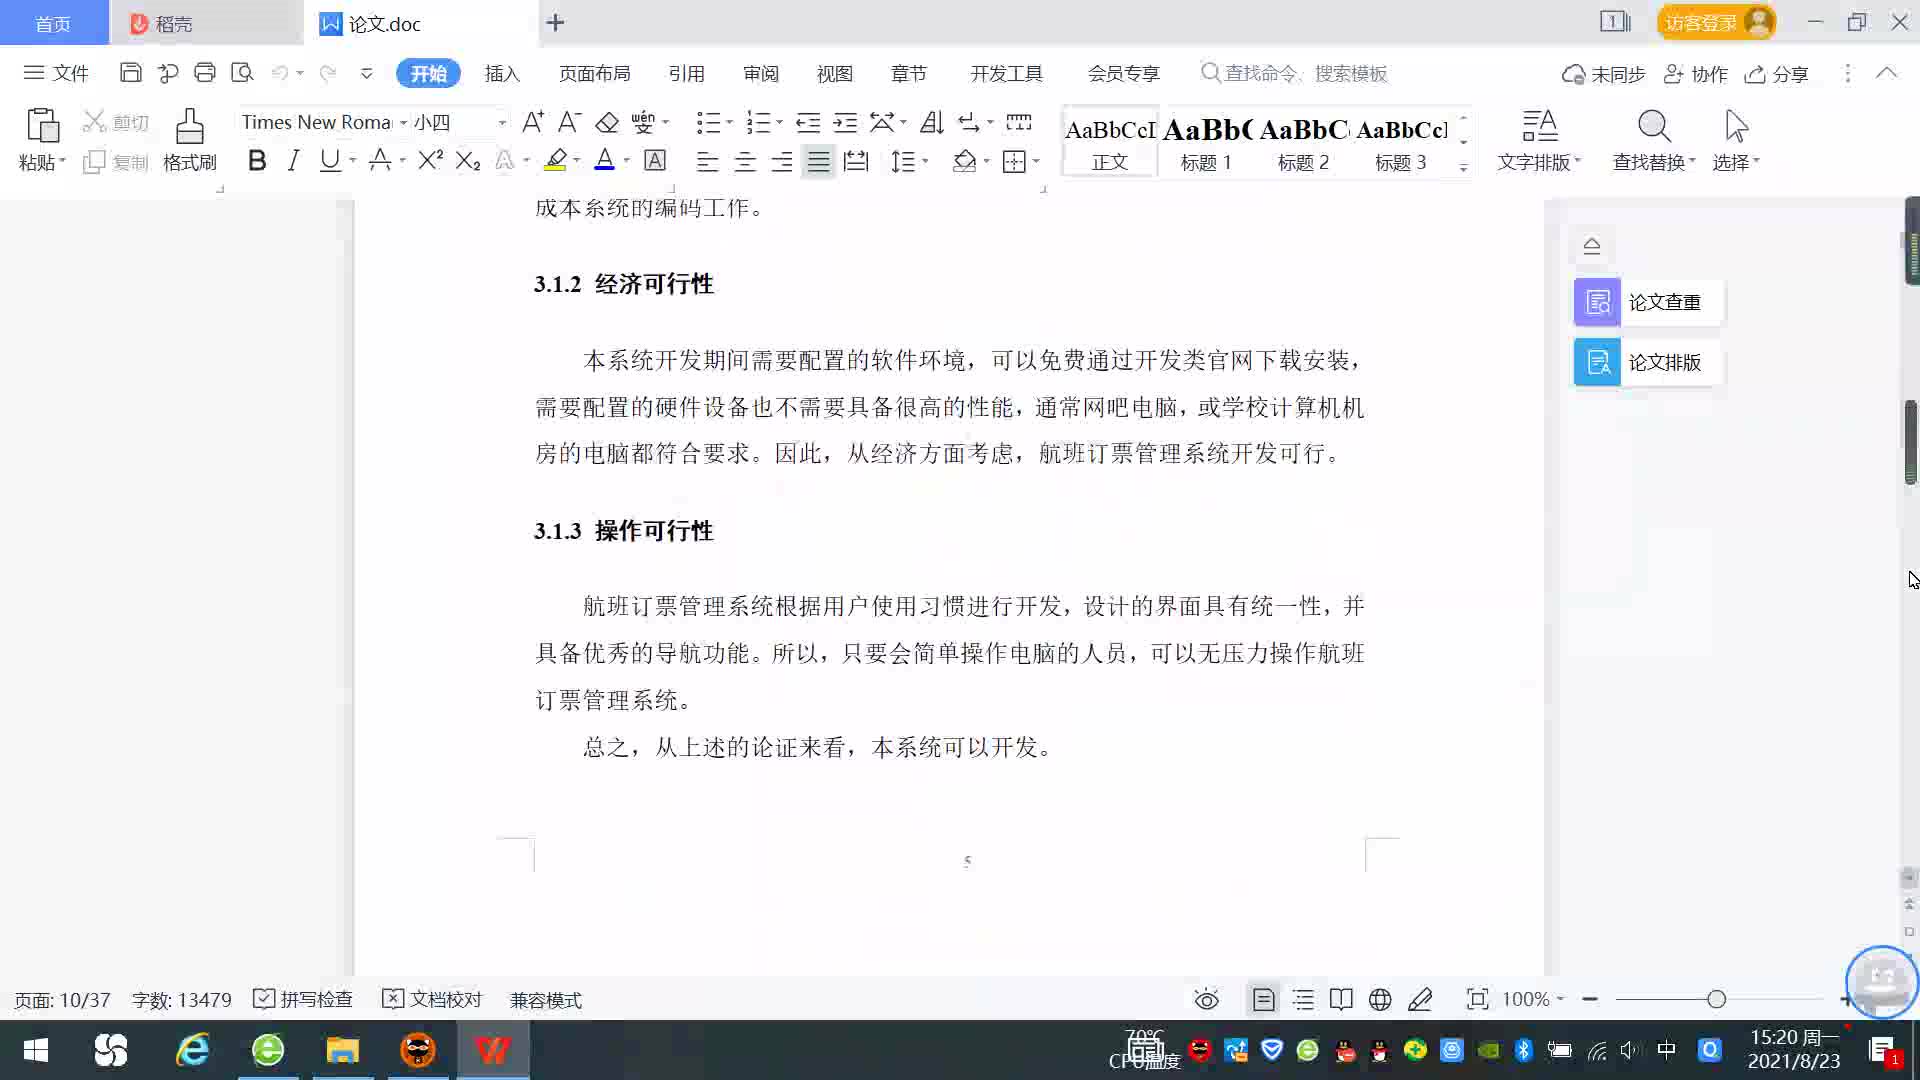Open Internet Explorer in taskbar

tap(192, 1050)
